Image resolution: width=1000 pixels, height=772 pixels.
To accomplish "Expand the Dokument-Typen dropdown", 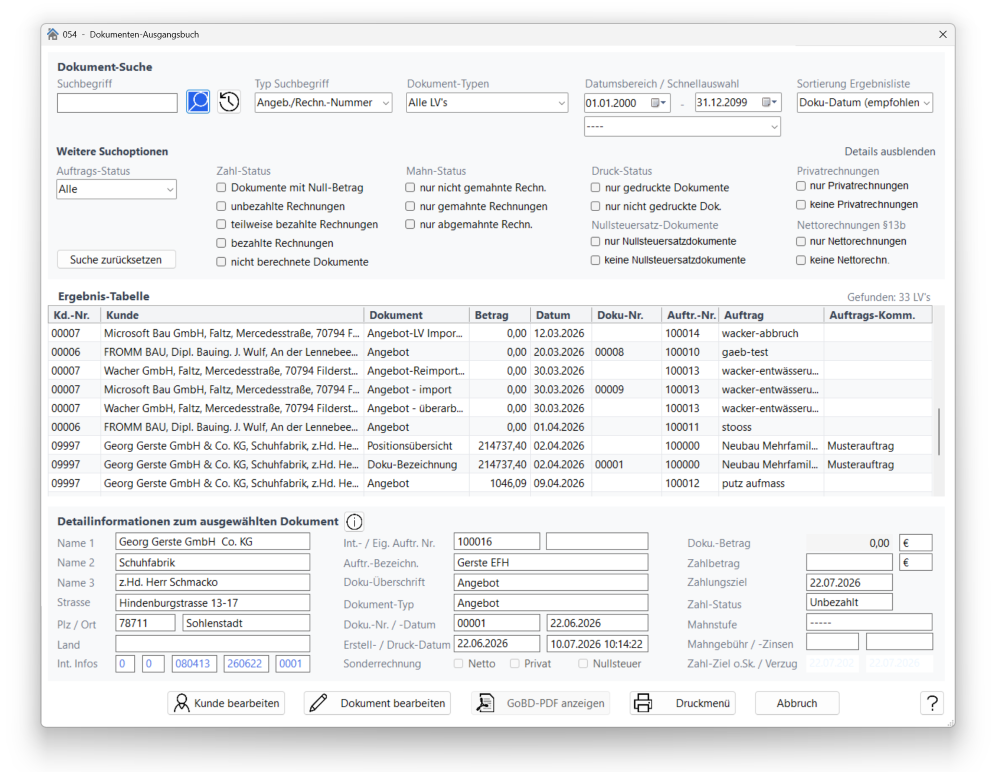I will click(487, 103).
